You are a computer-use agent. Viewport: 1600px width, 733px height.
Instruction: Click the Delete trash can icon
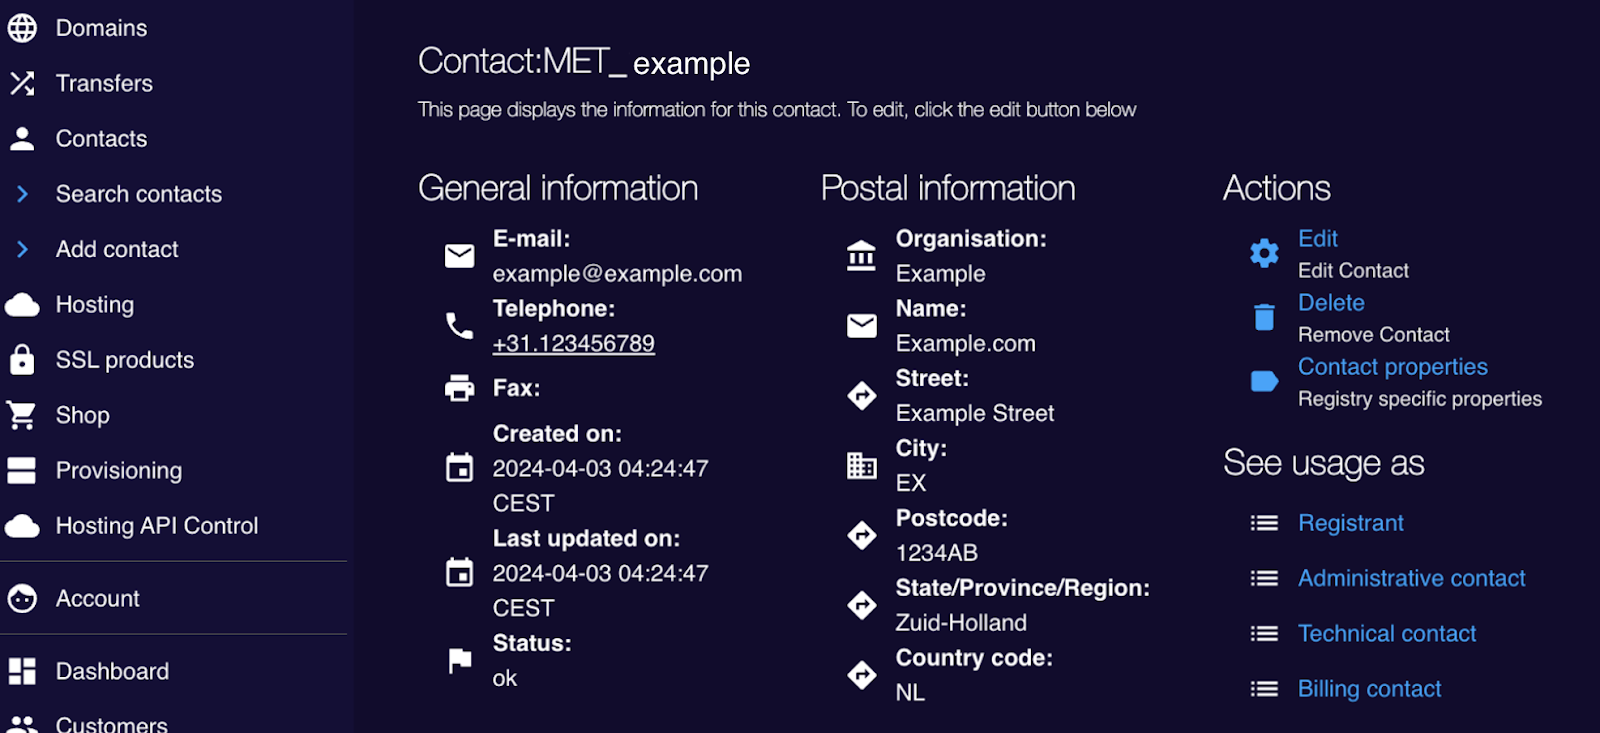[1264, 317]
